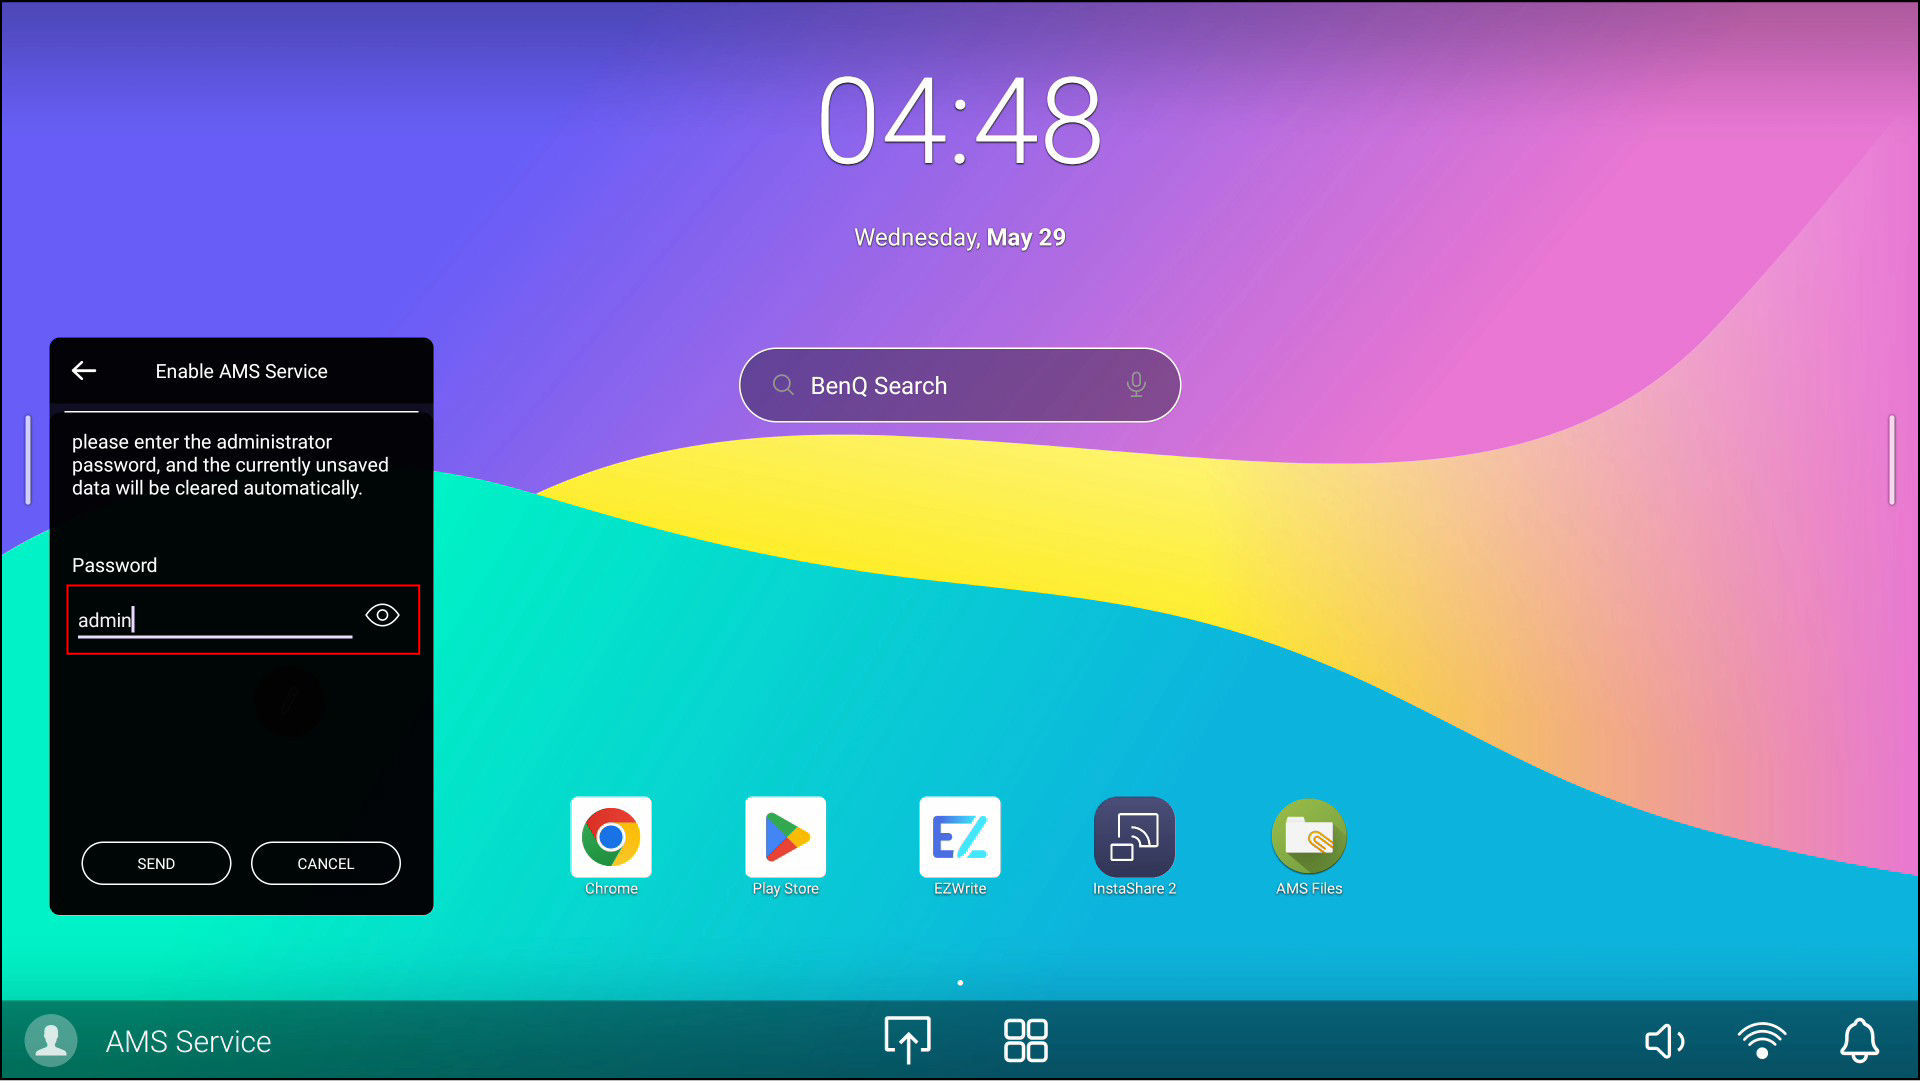The height and width of the screenshot is (1081, 1920).
Task: Click the AMS Service user avatar
Action: pyautogui.click(x=51, y=1041)
